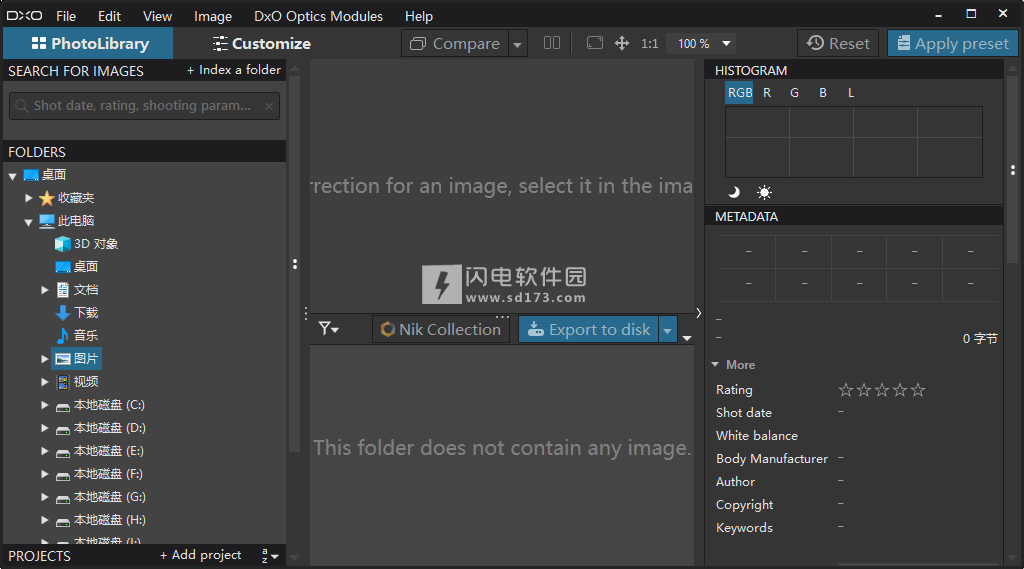Click the Apply preset button

point(953,43)
